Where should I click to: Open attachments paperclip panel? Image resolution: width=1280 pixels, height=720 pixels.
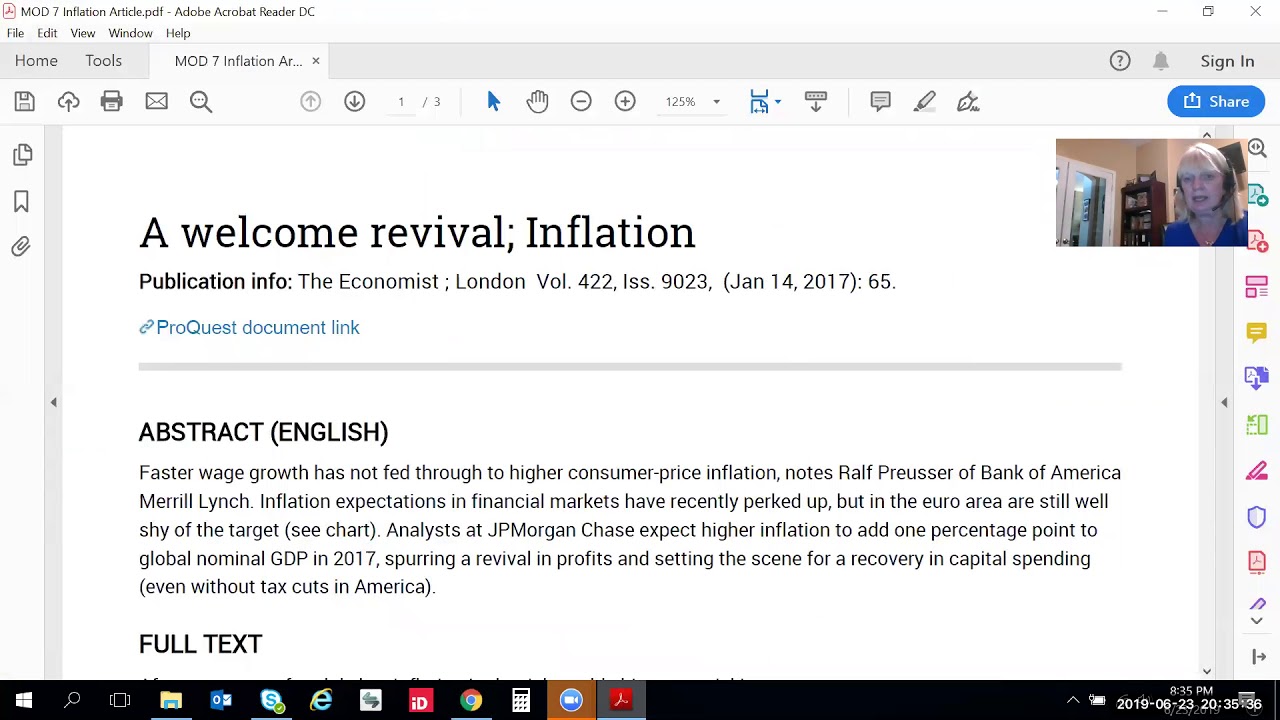click(x=21, y=246)
